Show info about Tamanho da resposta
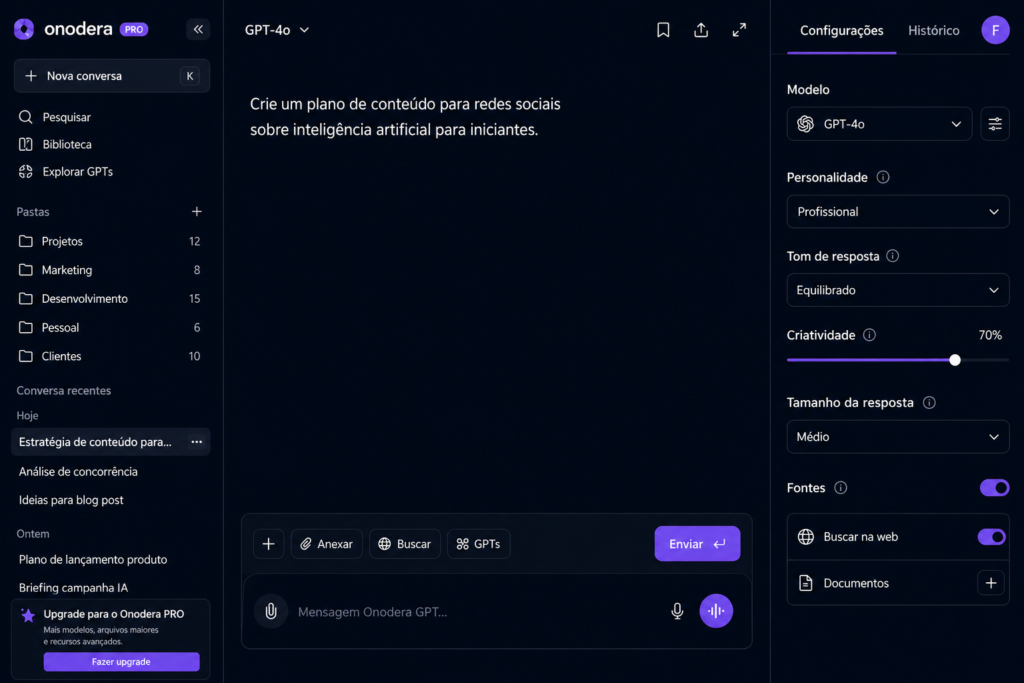1024x683 pixels. click(929, 403)
